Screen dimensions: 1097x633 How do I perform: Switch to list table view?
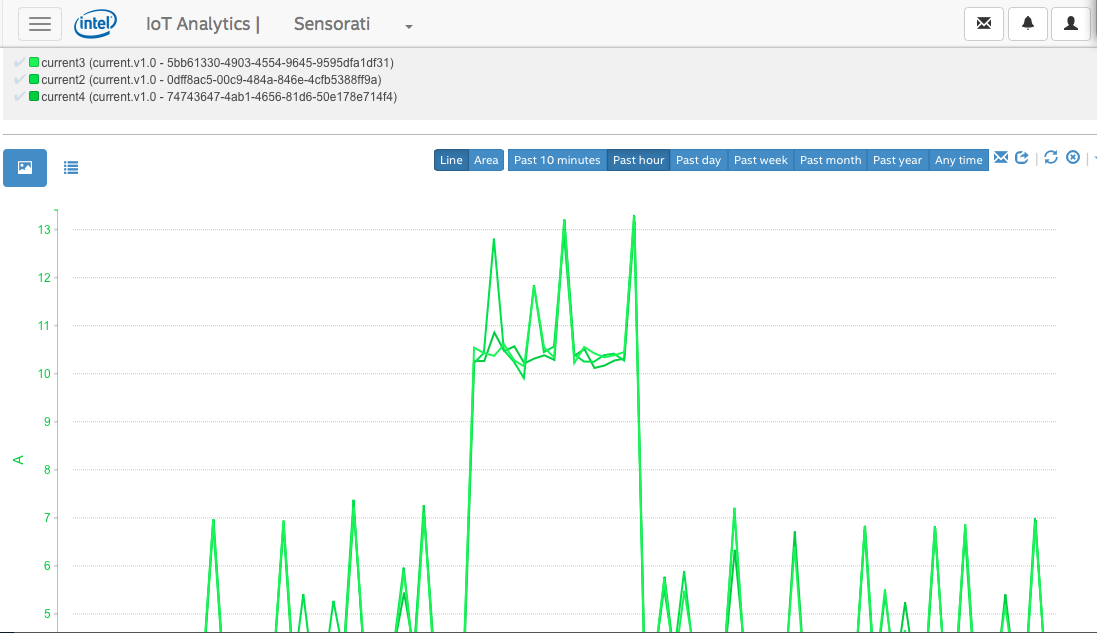point(71,168)
